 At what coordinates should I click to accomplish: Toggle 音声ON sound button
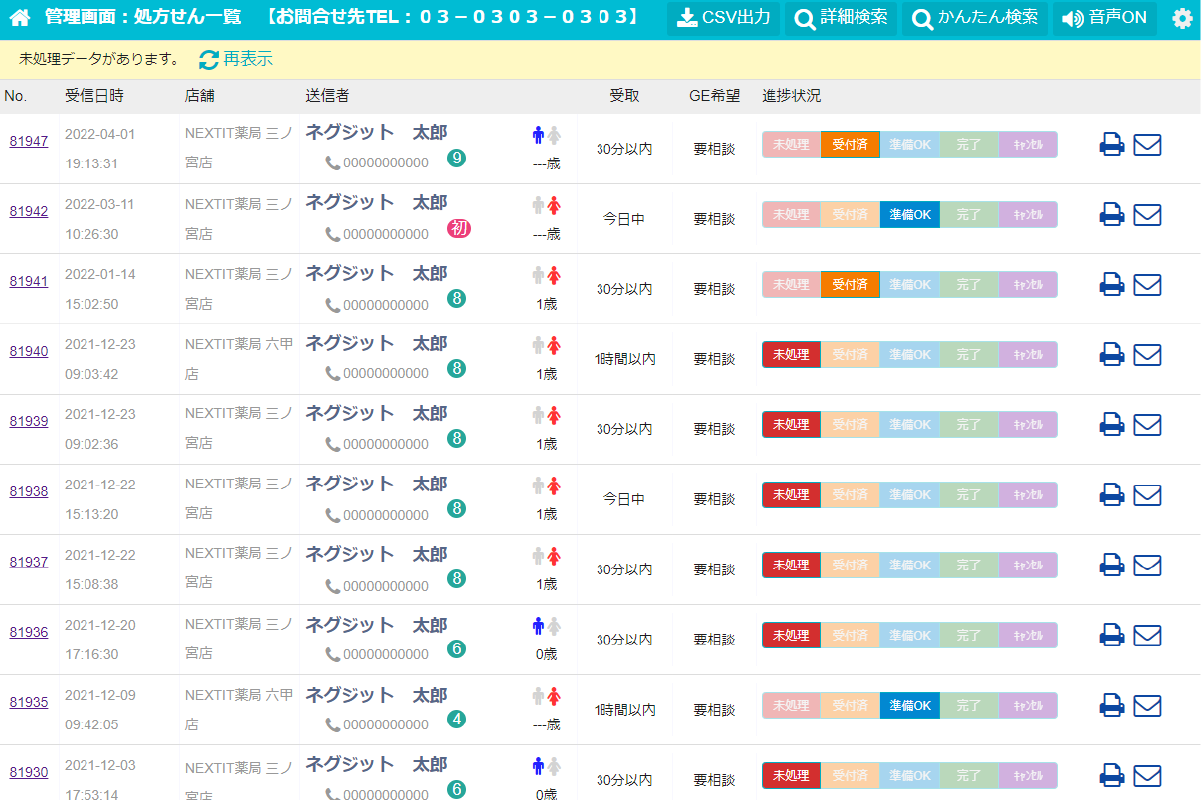click(x=1104, y=19)
